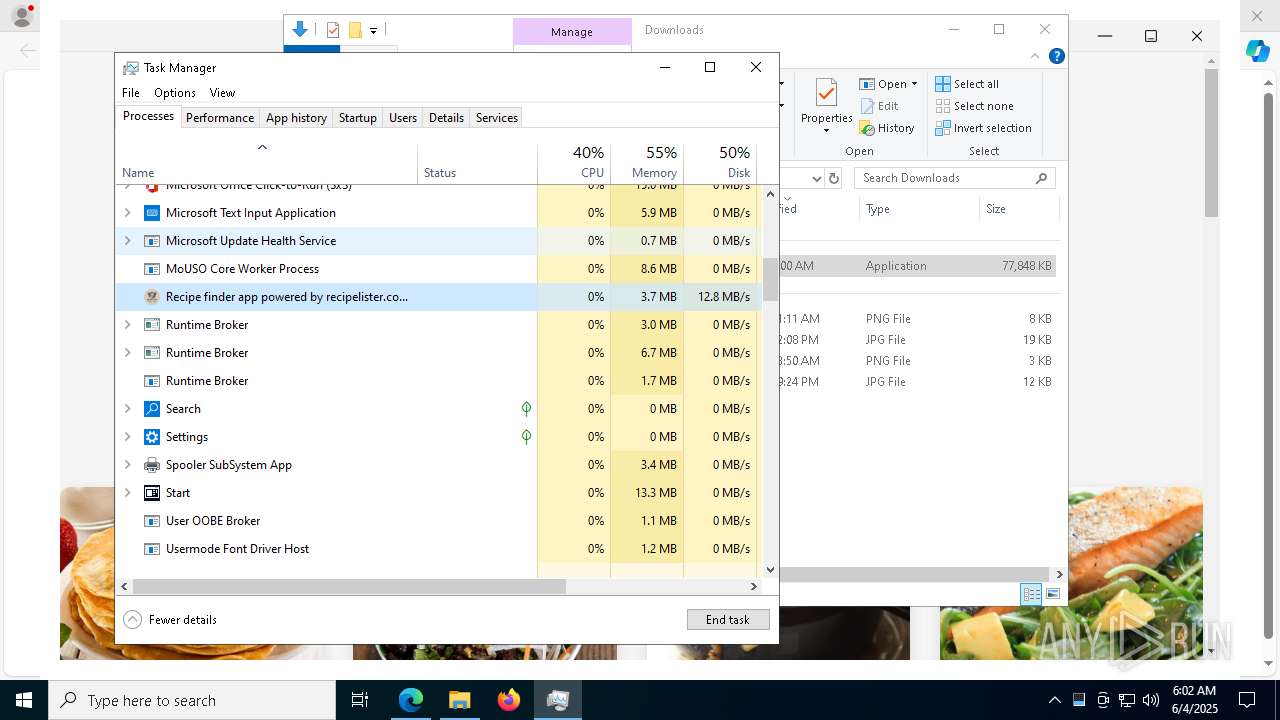Switch to the large icons view in Explorer
Screen dimensions: 1280x720
click(1053, 594)
